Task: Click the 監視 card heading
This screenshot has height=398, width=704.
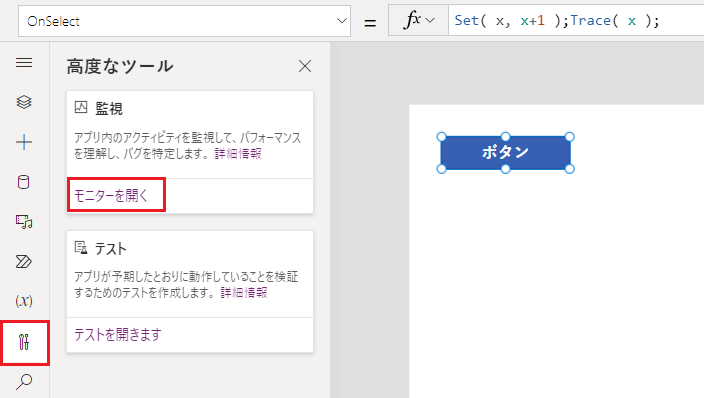Action: point(109,108)
